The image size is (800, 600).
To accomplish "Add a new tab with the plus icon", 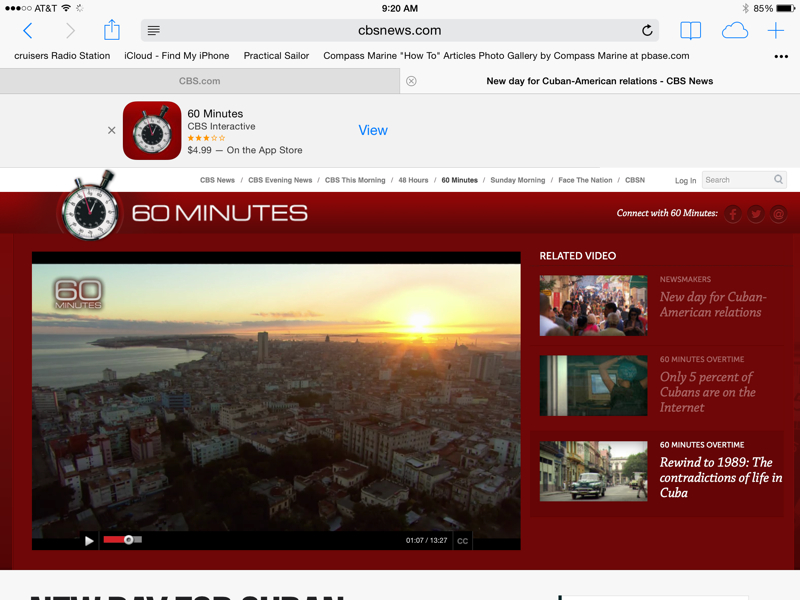I will pyautogui.click(x=776, y=31).
